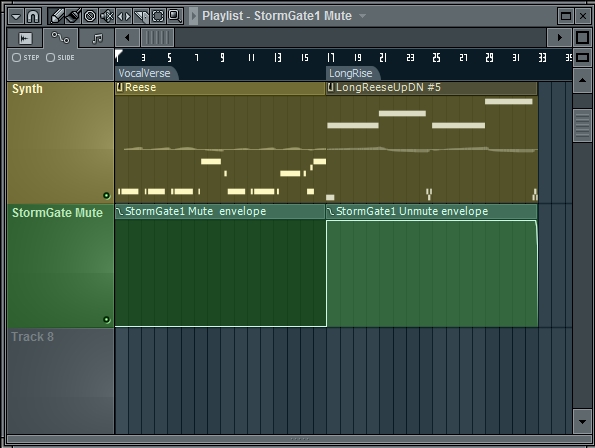
Task: Click the vertical scrollbar handle
Action: 582,125
